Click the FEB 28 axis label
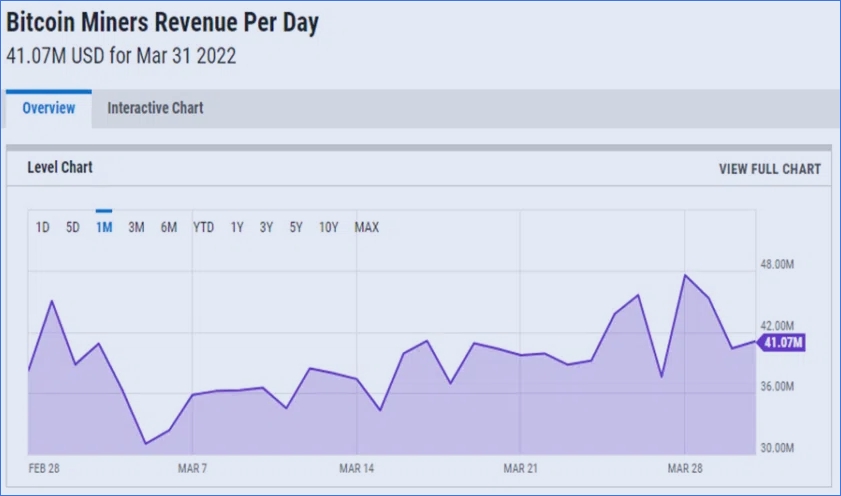Image resolution: width=841 pixels, height=496 pixels. (44, 469)
